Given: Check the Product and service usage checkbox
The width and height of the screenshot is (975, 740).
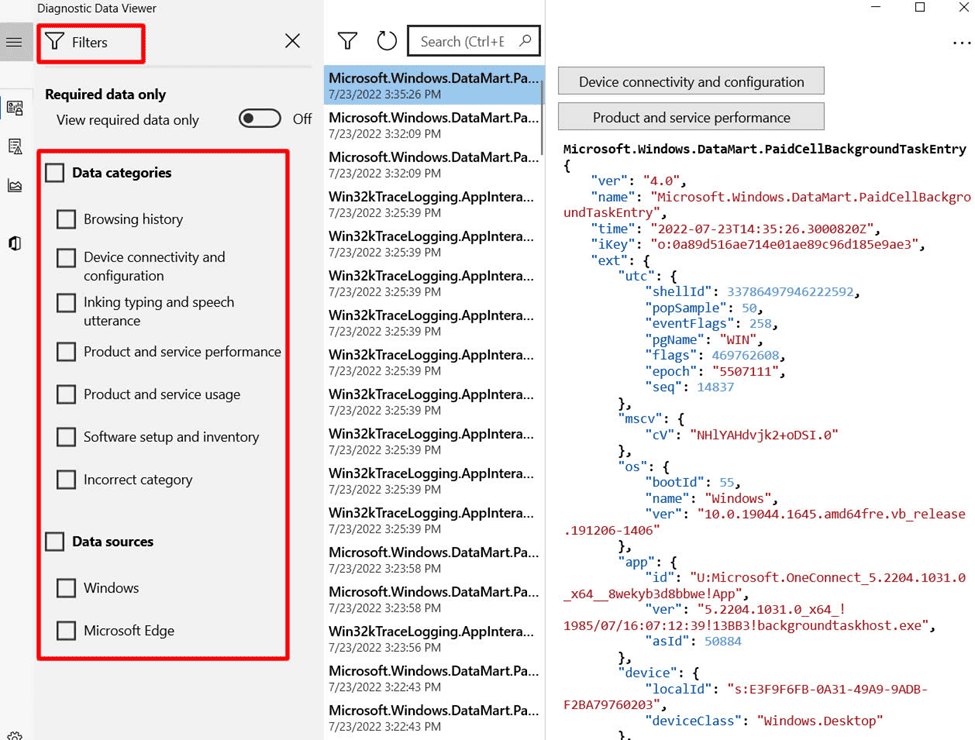Looking at the screenshot, I should tap(66, 394).
